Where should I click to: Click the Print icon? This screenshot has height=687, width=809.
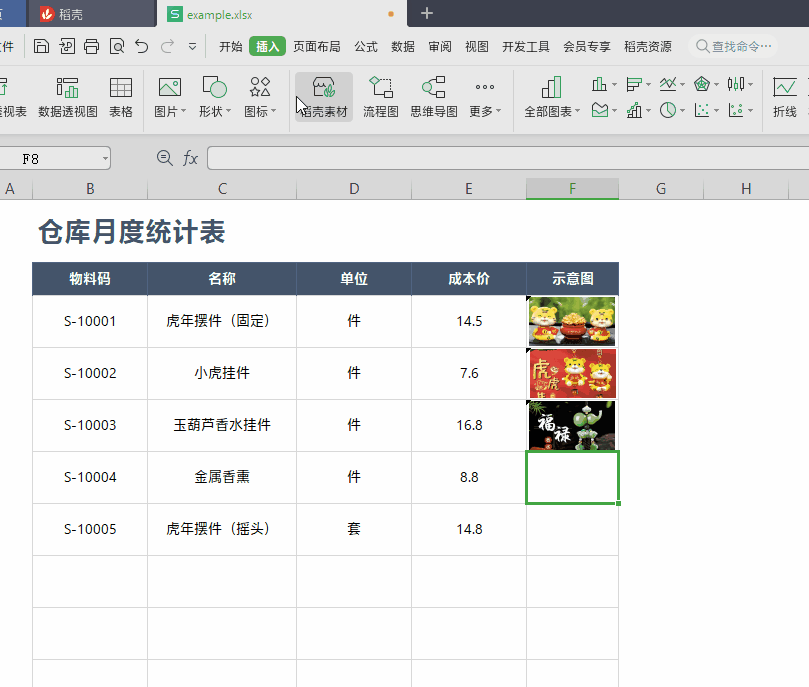click(91, 46)
